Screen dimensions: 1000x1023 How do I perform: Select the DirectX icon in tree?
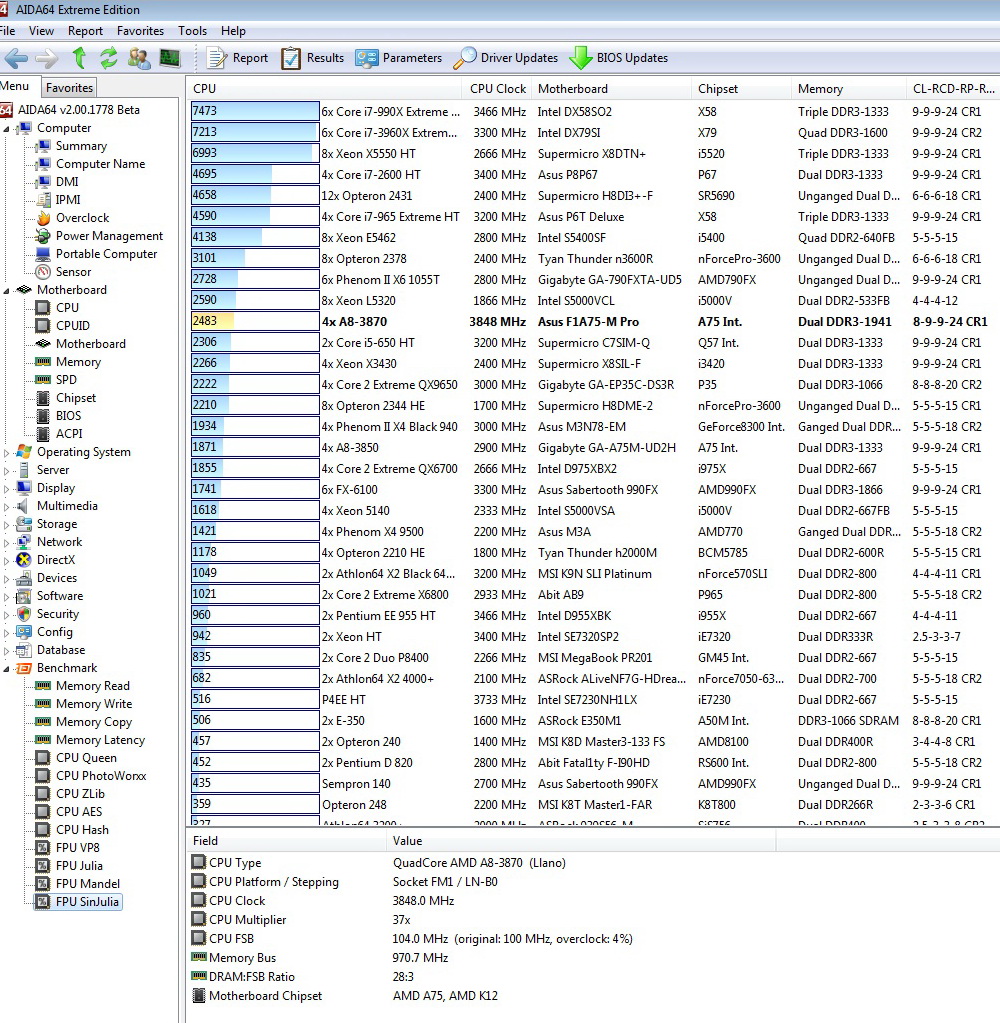coord(24,560)
